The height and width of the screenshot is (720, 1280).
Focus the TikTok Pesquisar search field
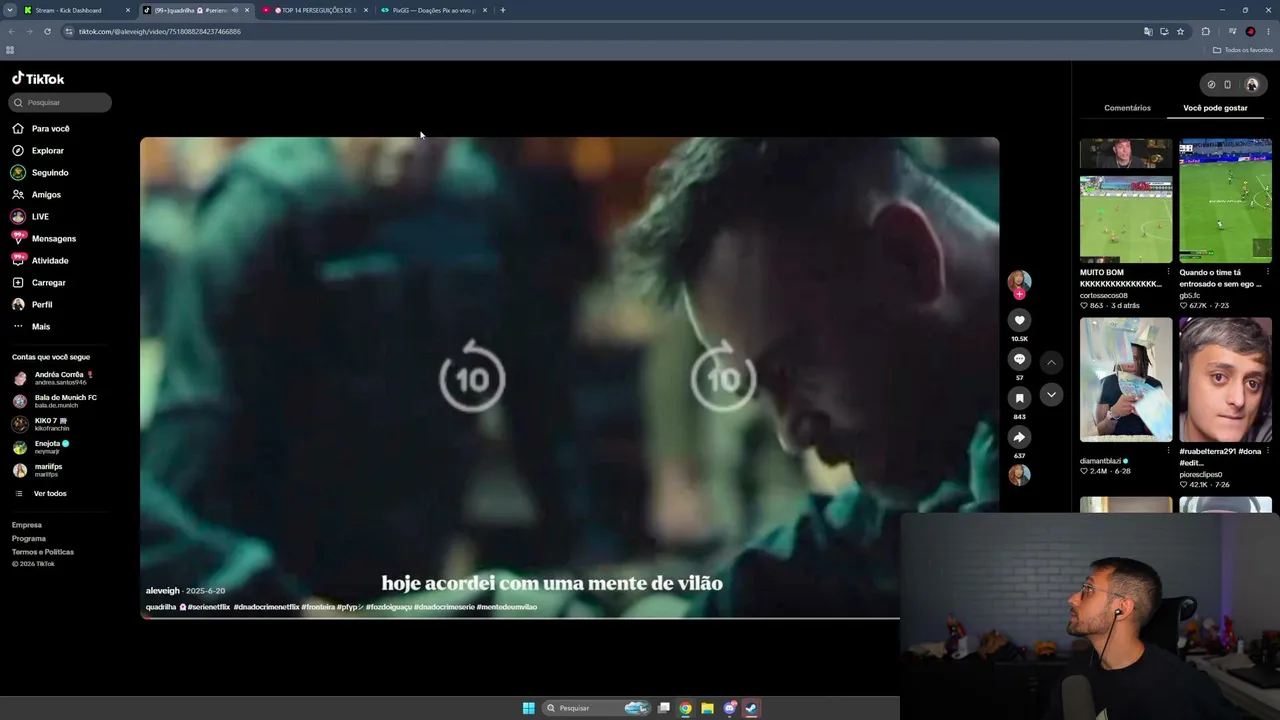(x=61, y=102)
